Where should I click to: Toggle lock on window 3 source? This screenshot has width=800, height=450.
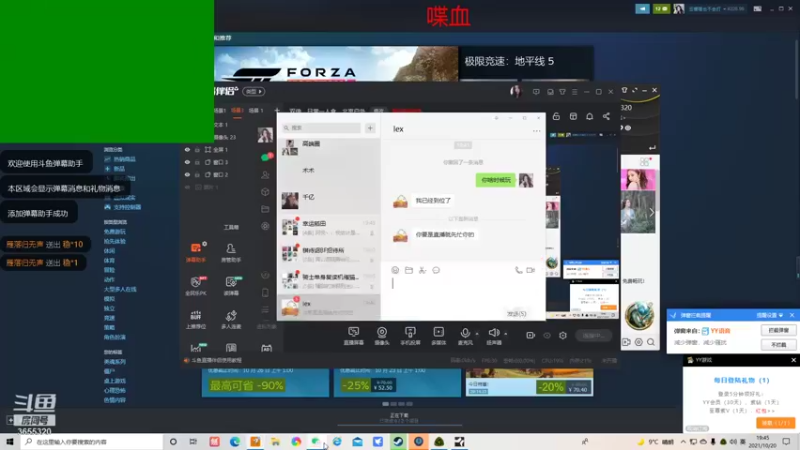(x=197, y=162)
